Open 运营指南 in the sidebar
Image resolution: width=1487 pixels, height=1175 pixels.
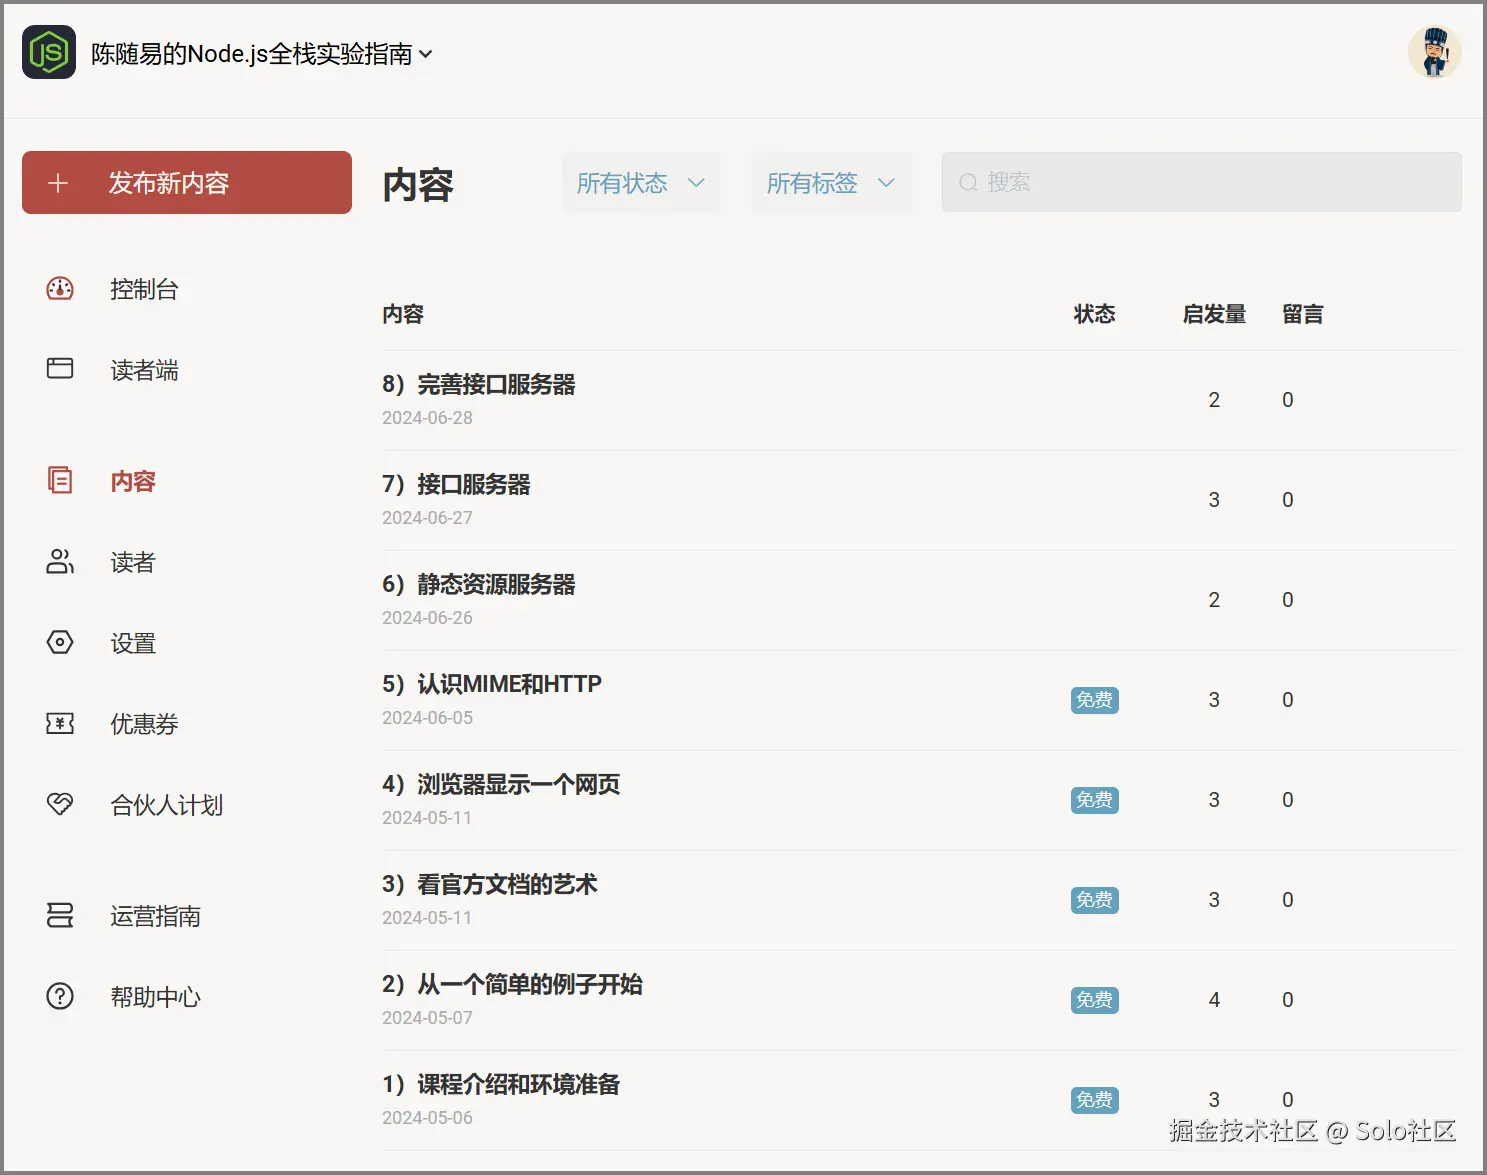(155, 916)
